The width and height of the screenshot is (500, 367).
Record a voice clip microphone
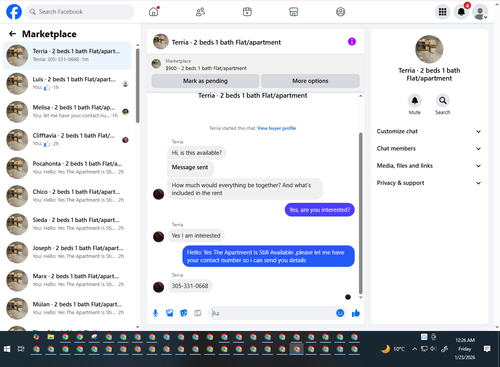(x=155, y=313)
